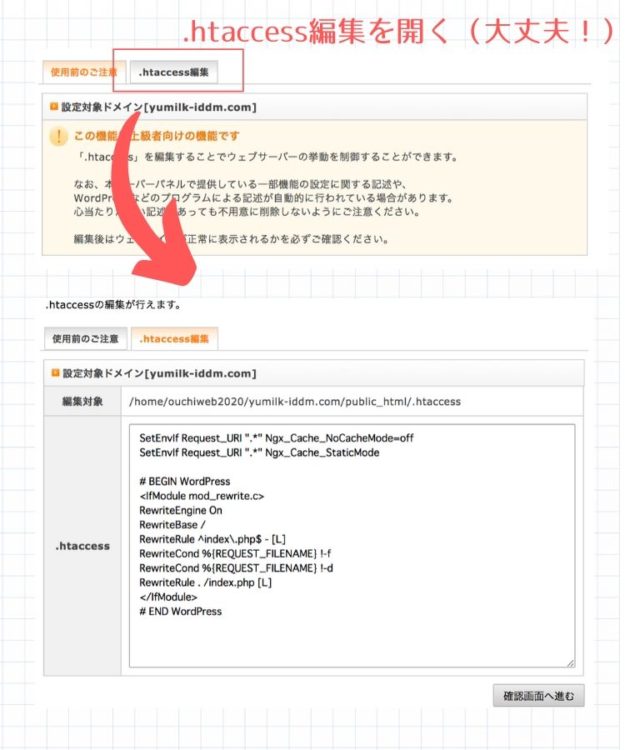This screenshot has height=750, width=625.
Task: Click the line 'RewriteRule ^index\.php$ - [L]'
Action: pos(212,539)
